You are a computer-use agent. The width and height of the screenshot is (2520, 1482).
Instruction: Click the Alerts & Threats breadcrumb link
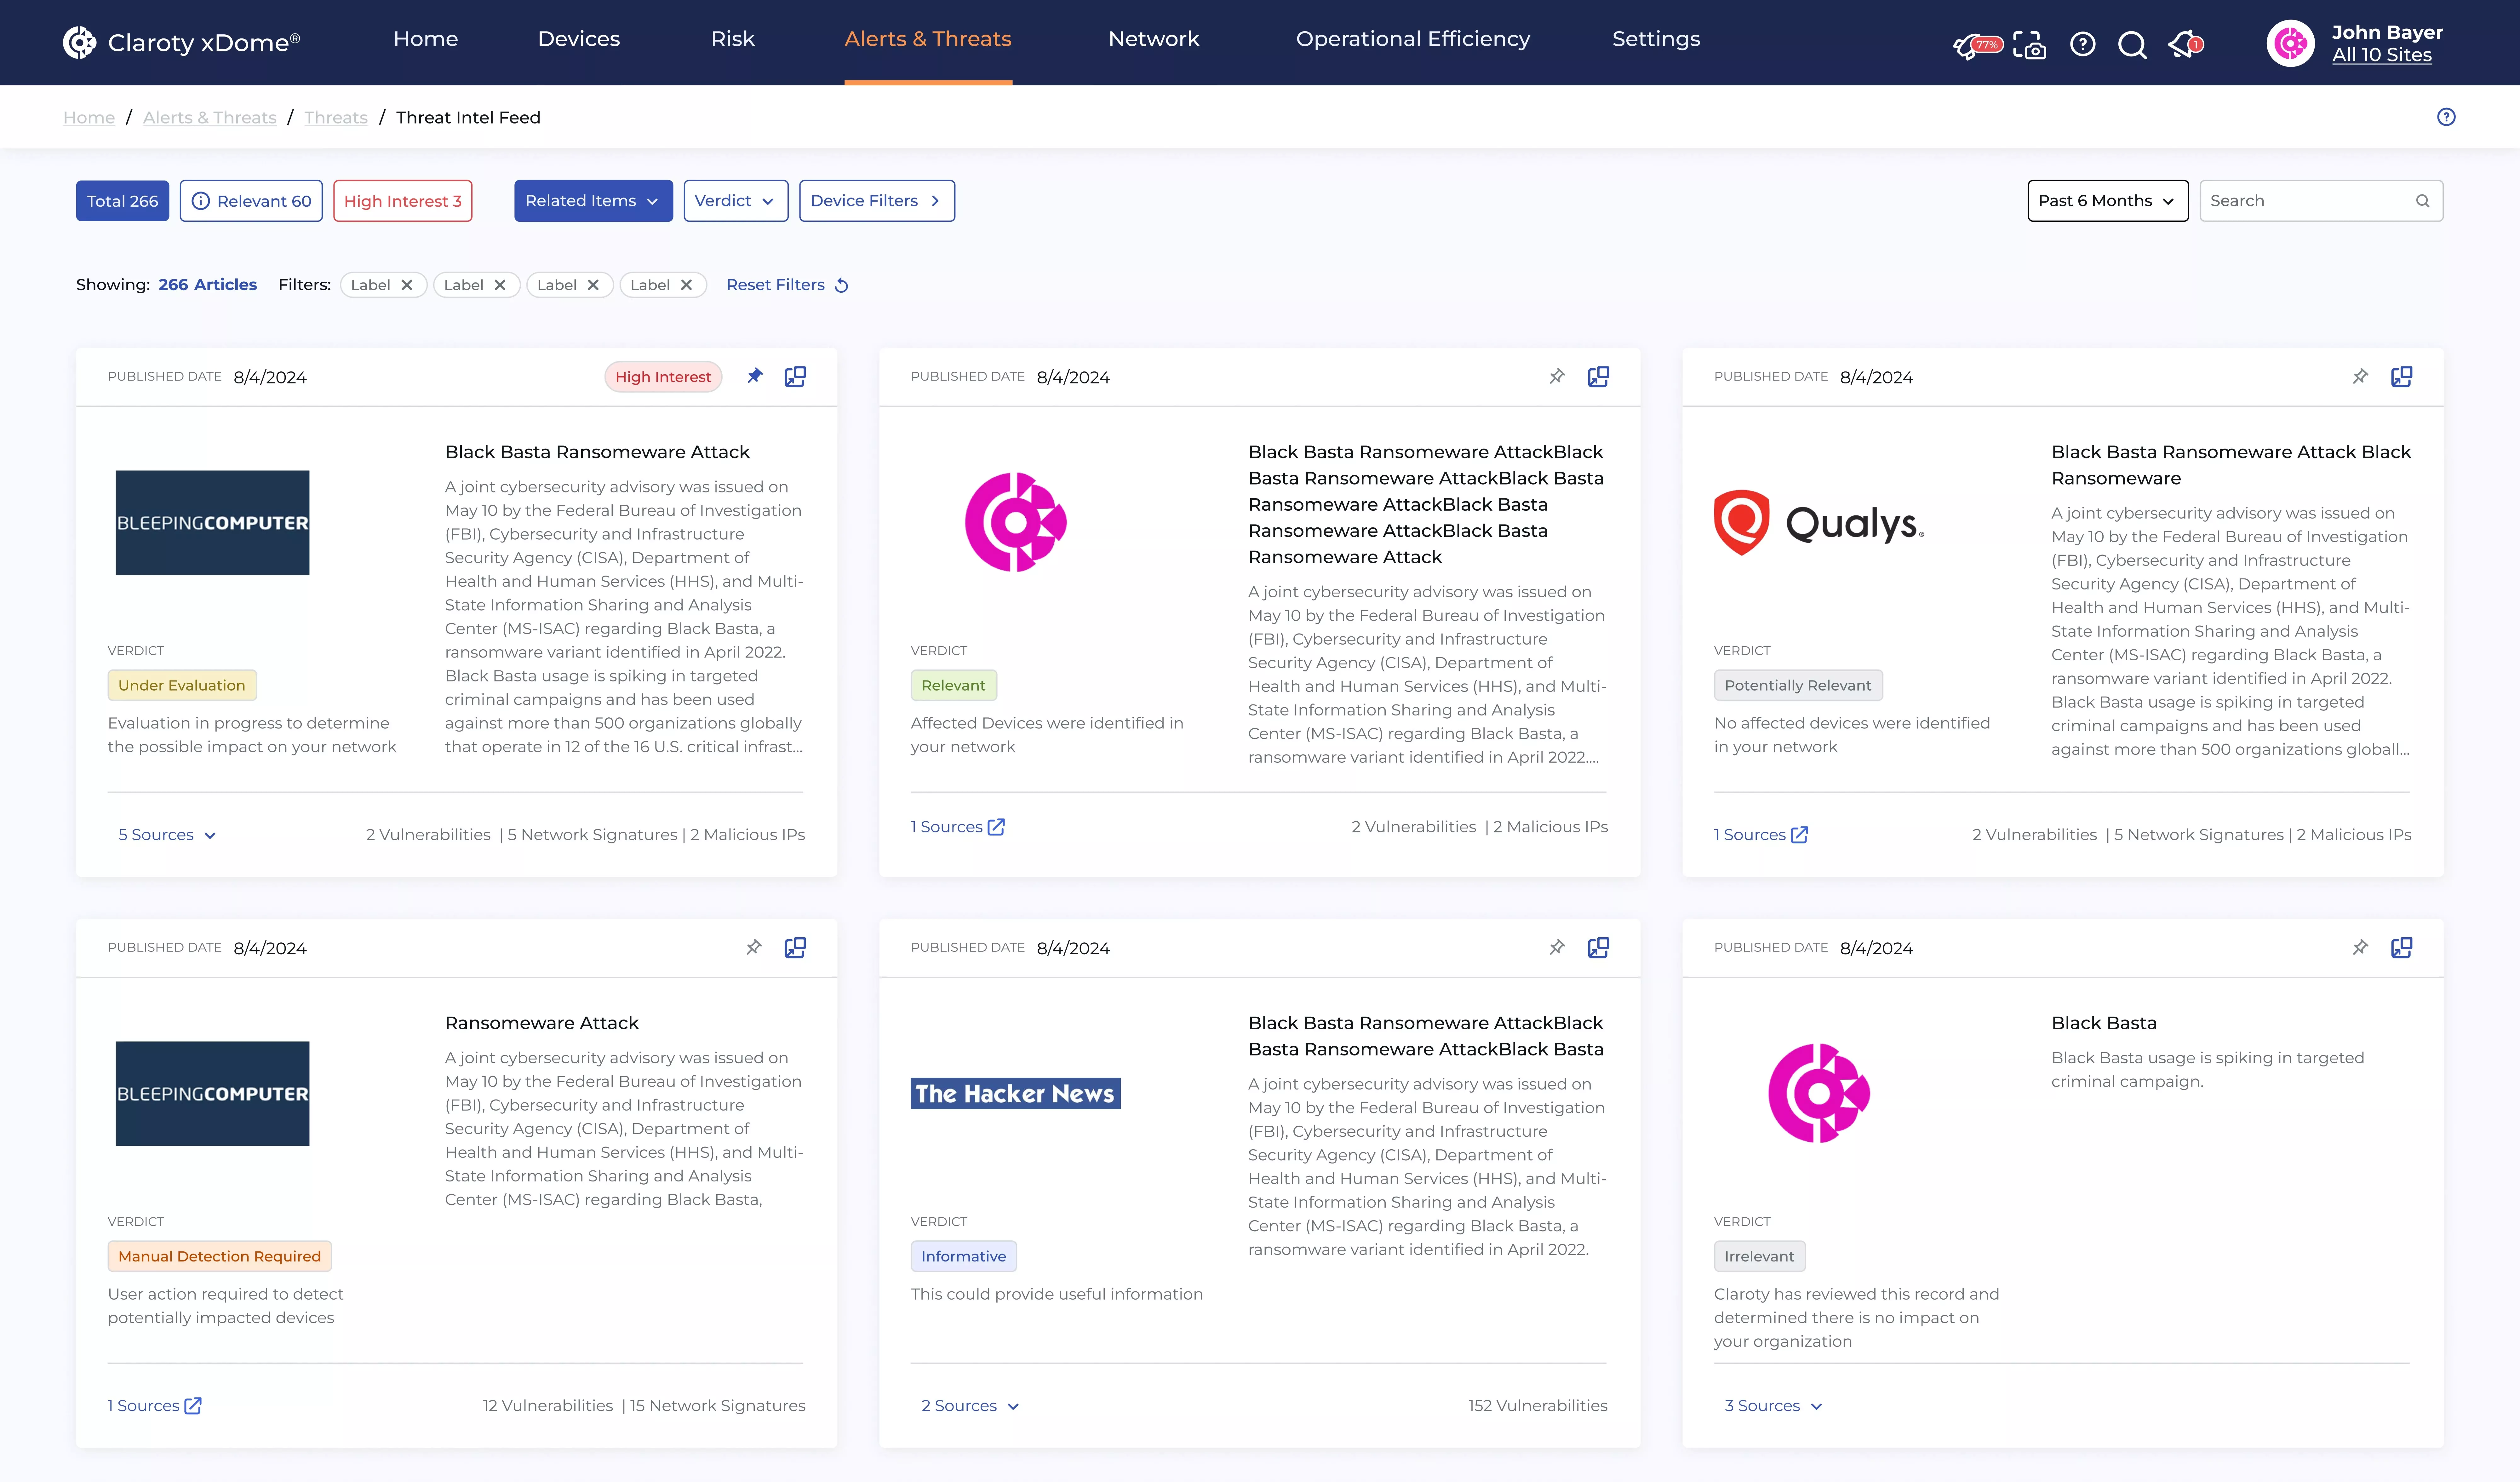210,118
